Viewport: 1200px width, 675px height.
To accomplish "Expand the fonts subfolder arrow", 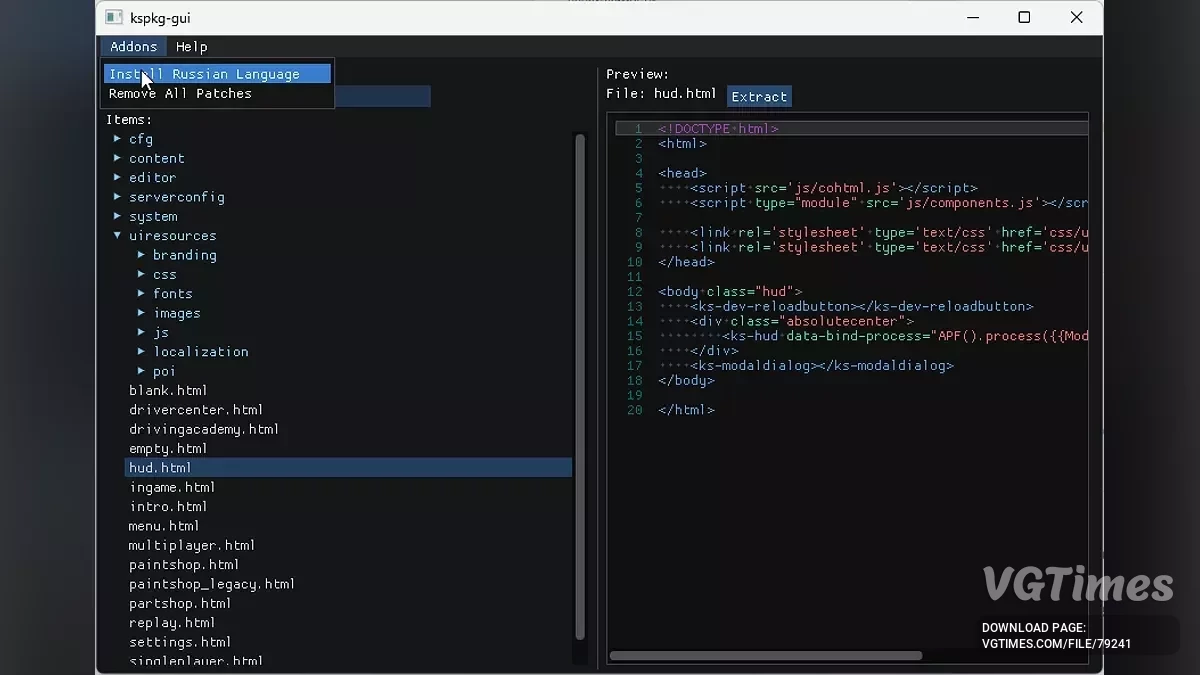I will [141, 294].
